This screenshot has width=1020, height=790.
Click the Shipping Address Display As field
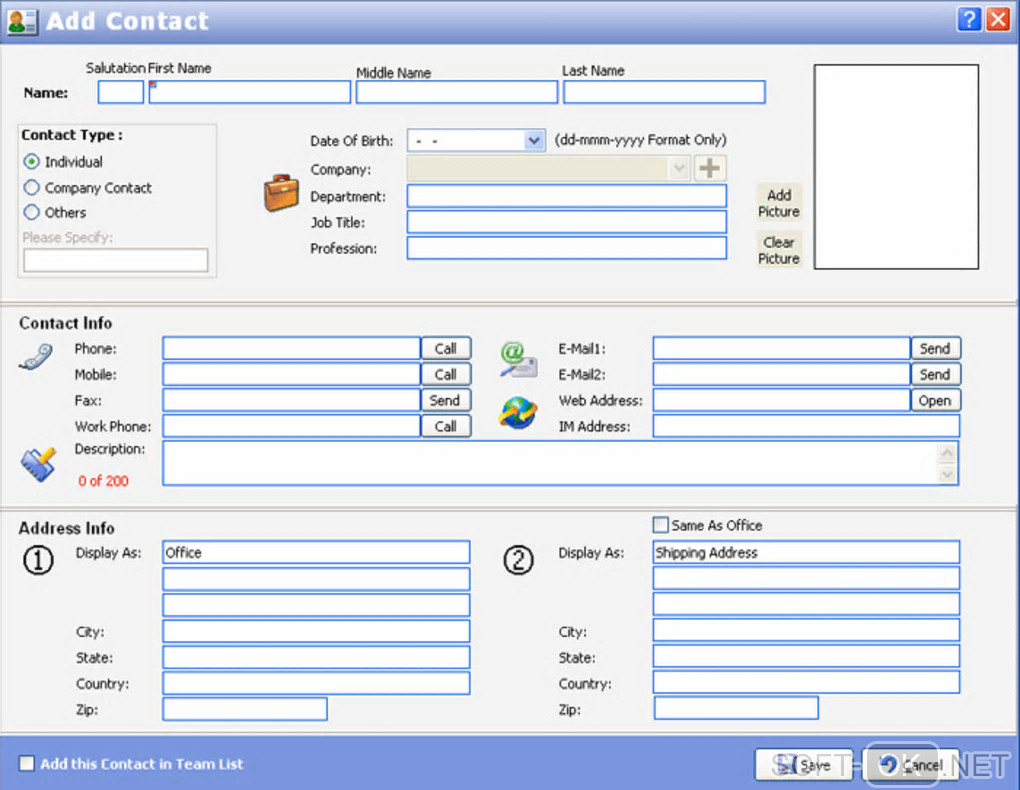[x=806, y=552]
